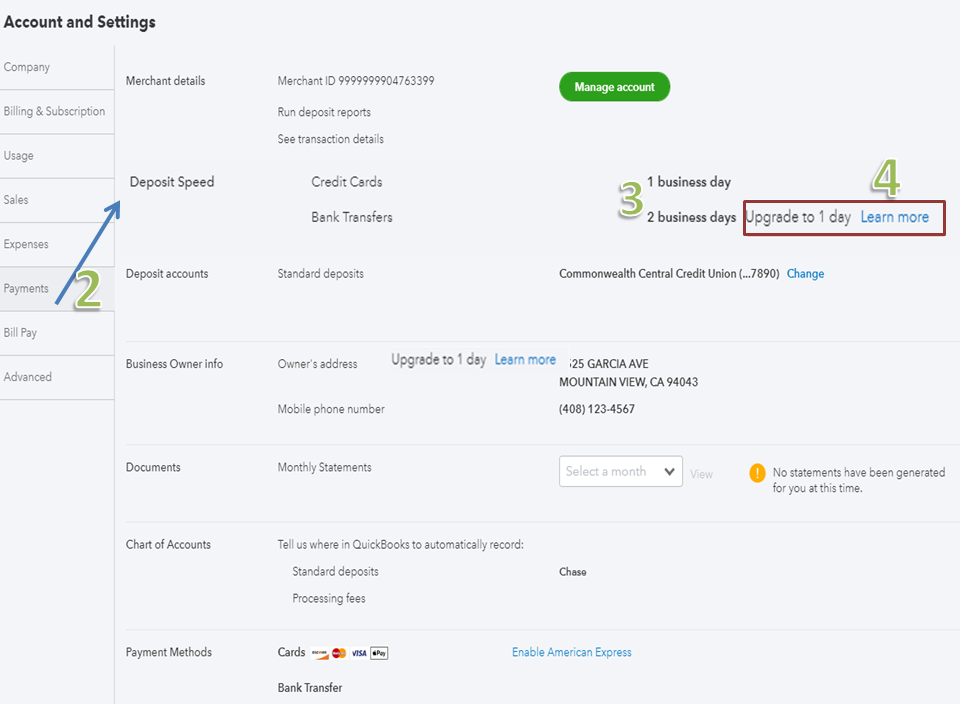960x720 pixels.
Task: Click Learn more next to Bank Transfers speed
Action: point(894,217)
